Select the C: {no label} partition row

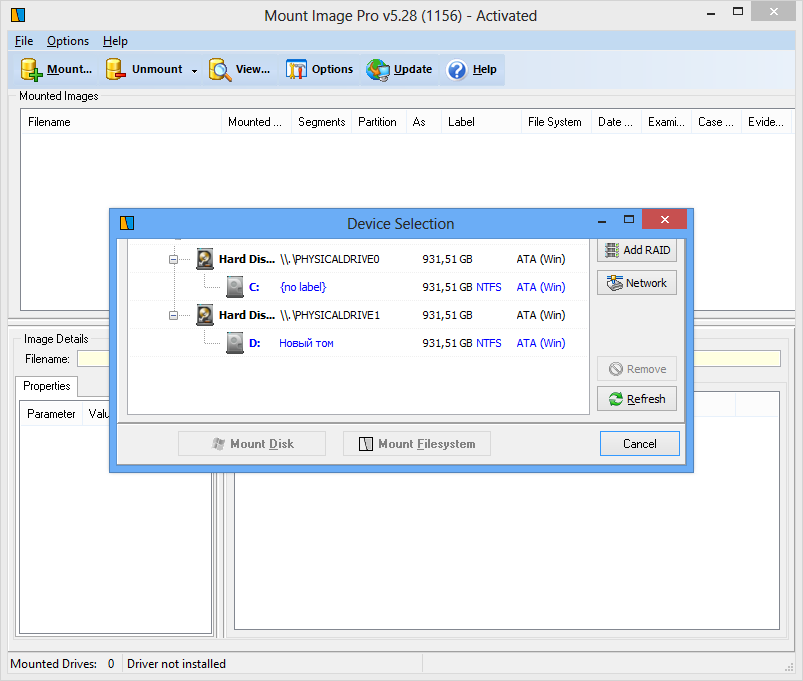[357, 287]
